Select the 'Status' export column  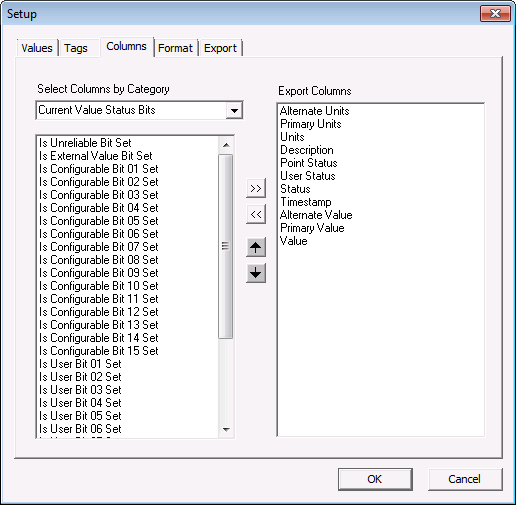tap(295, 189)
